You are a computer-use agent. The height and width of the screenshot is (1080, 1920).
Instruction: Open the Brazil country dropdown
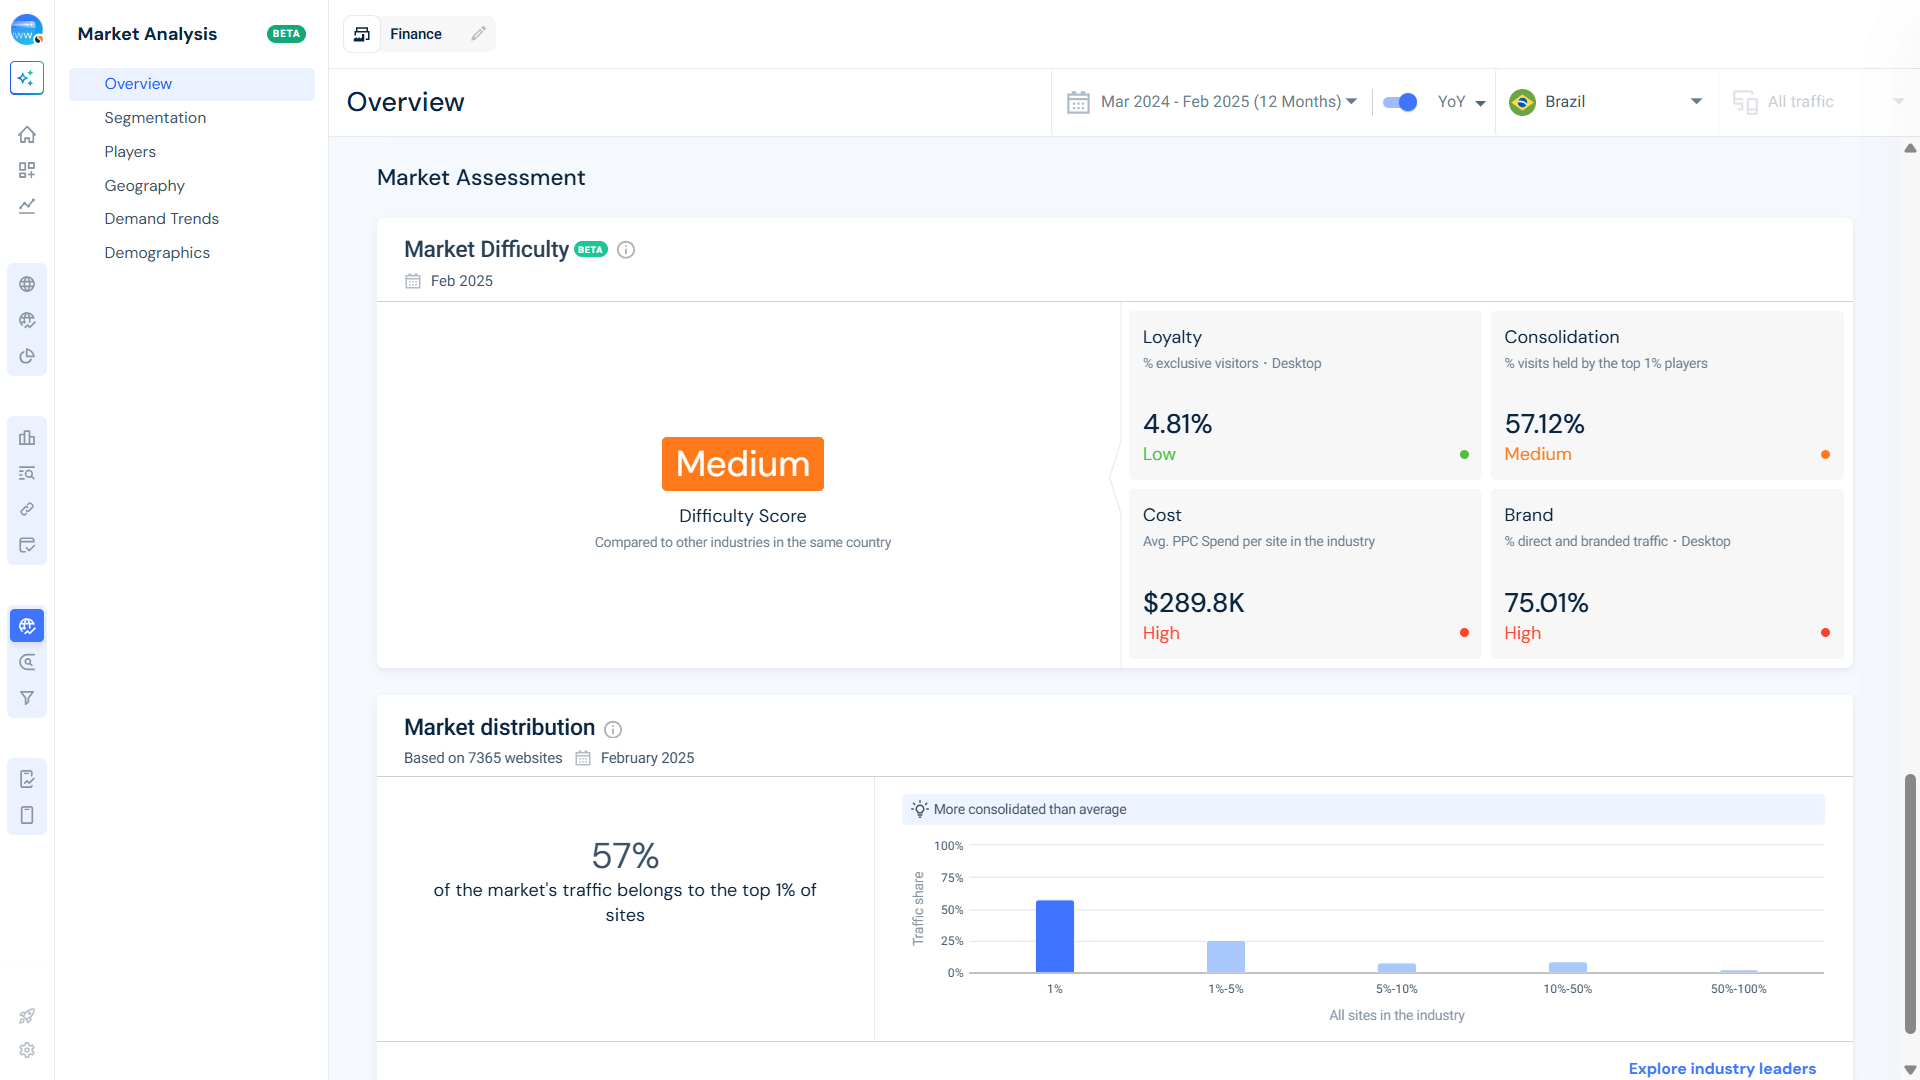coord(1605,102)
